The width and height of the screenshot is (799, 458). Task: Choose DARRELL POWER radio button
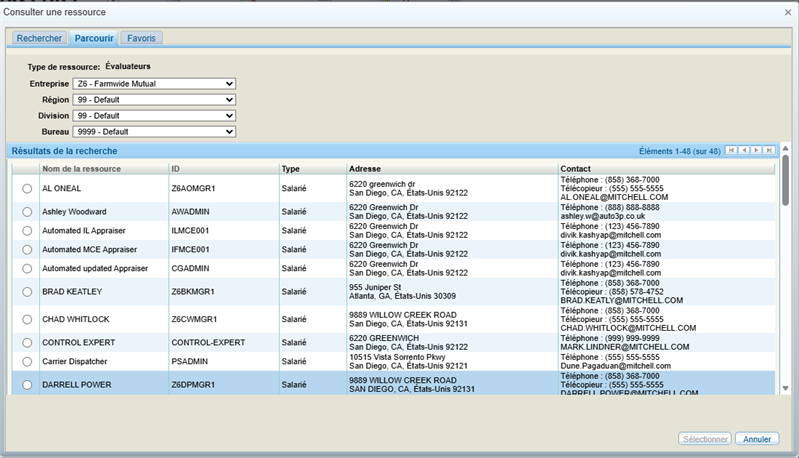[27, 385]
